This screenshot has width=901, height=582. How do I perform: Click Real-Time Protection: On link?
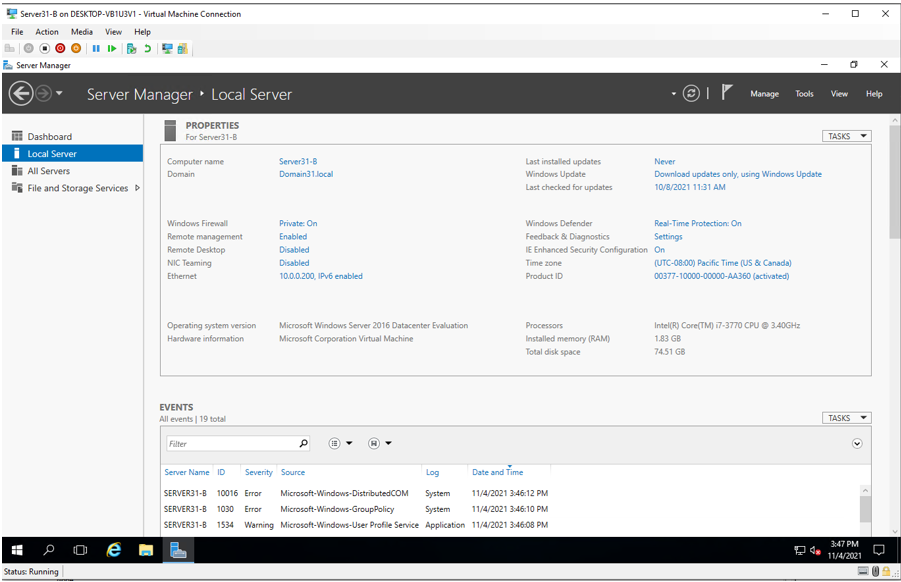[698, 223]
